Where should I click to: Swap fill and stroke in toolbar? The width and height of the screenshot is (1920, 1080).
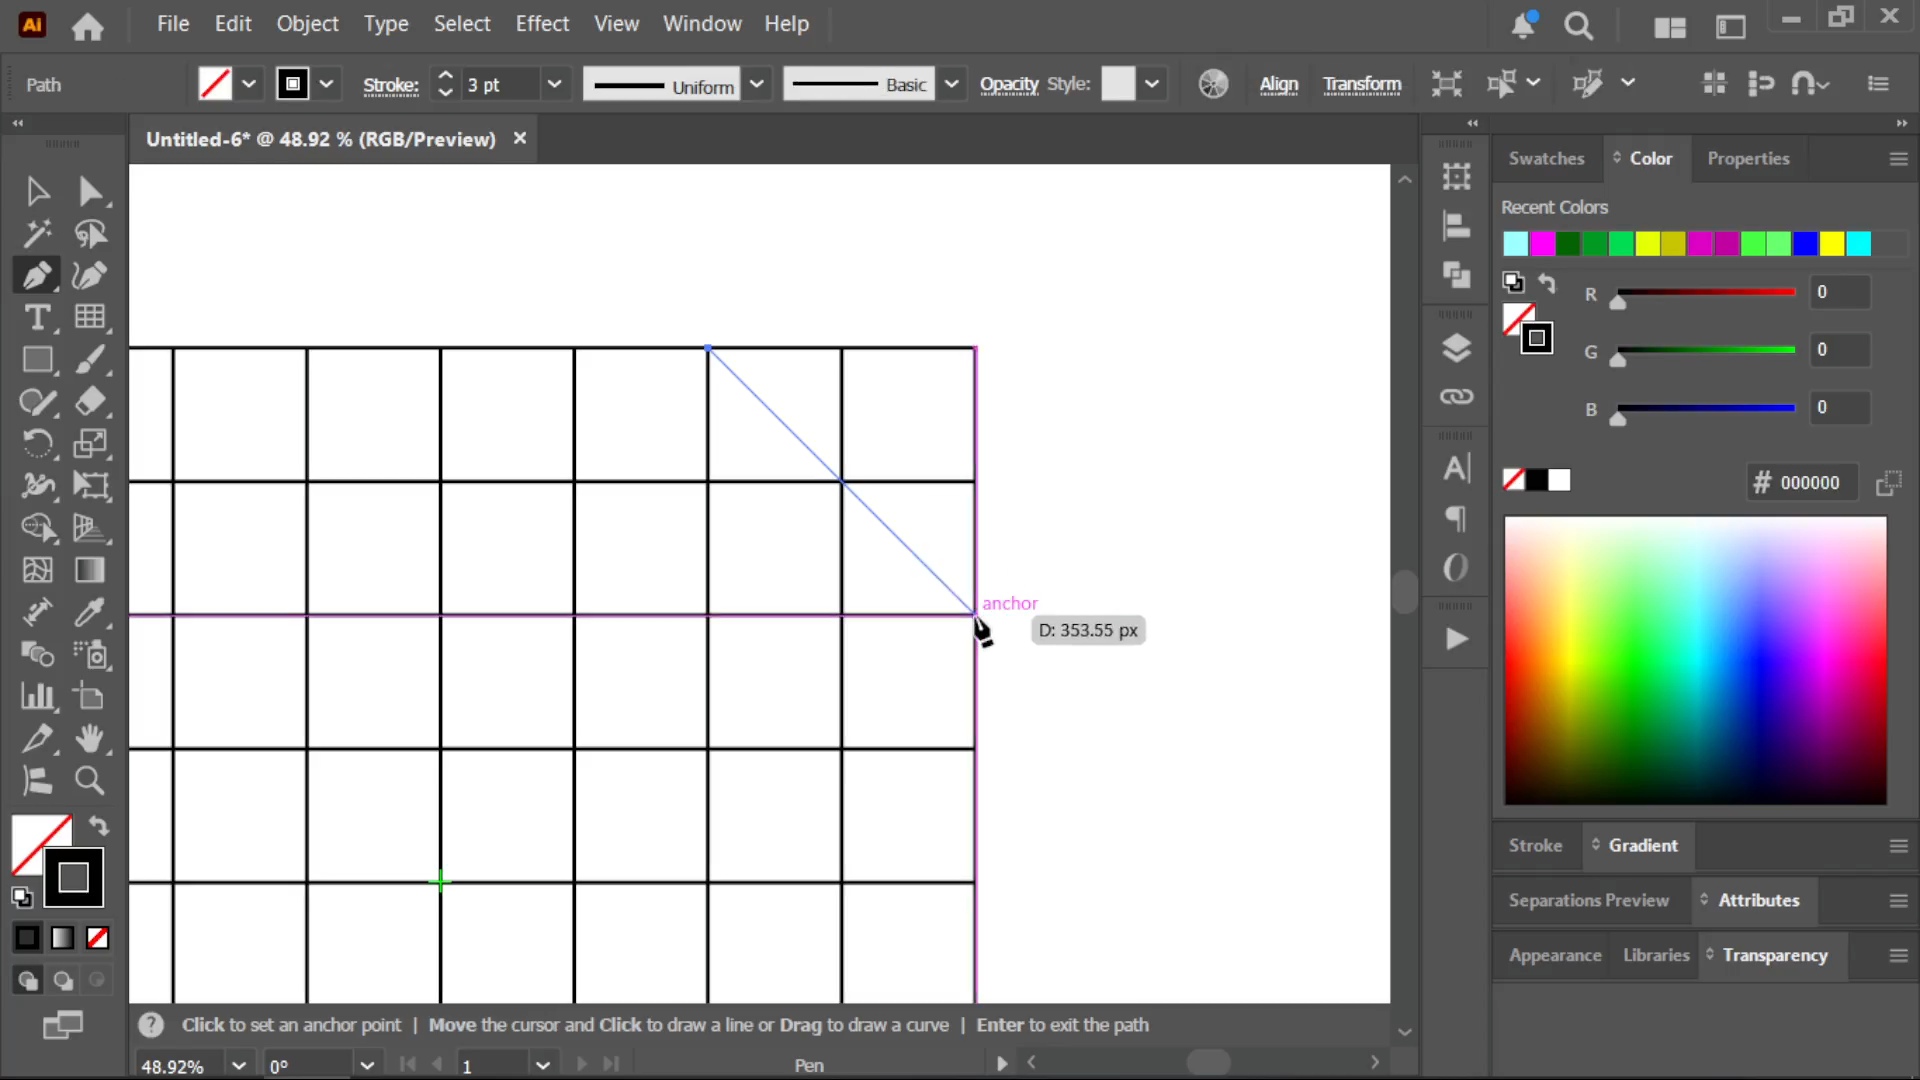coord(99,825)
